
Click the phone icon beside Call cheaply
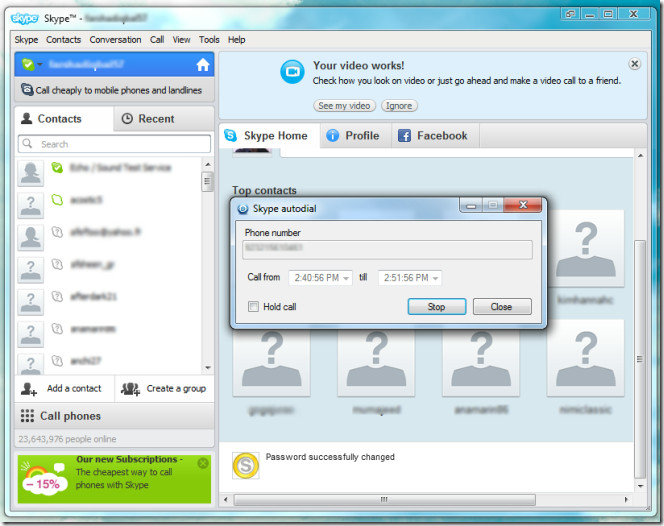[x=28, y=89]
